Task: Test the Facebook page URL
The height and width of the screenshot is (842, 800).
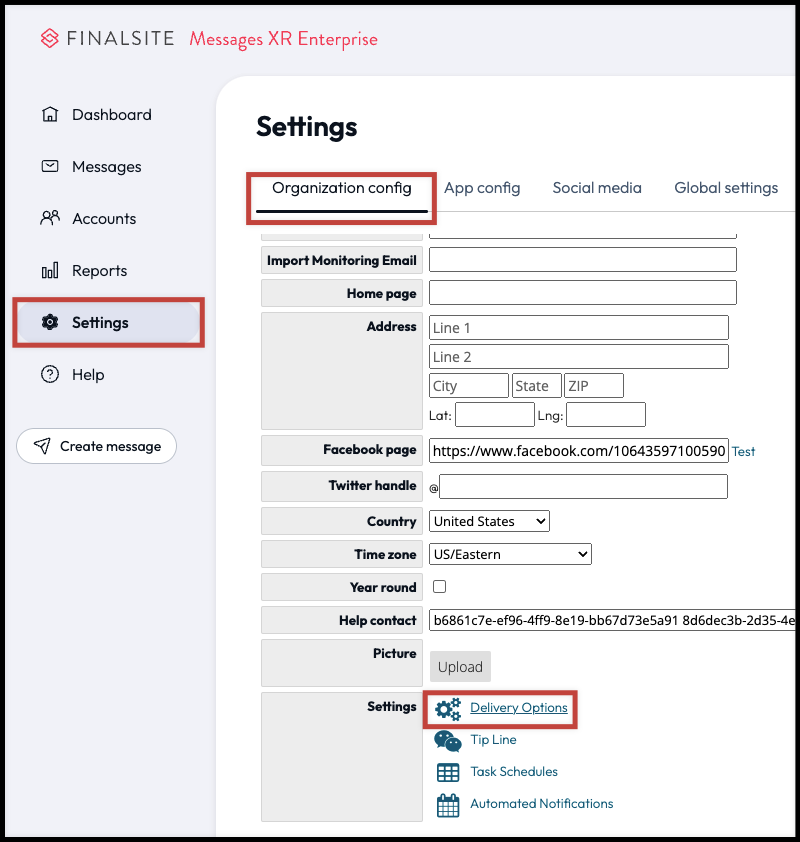Action: pyautogui.click(x=743, y=451)
